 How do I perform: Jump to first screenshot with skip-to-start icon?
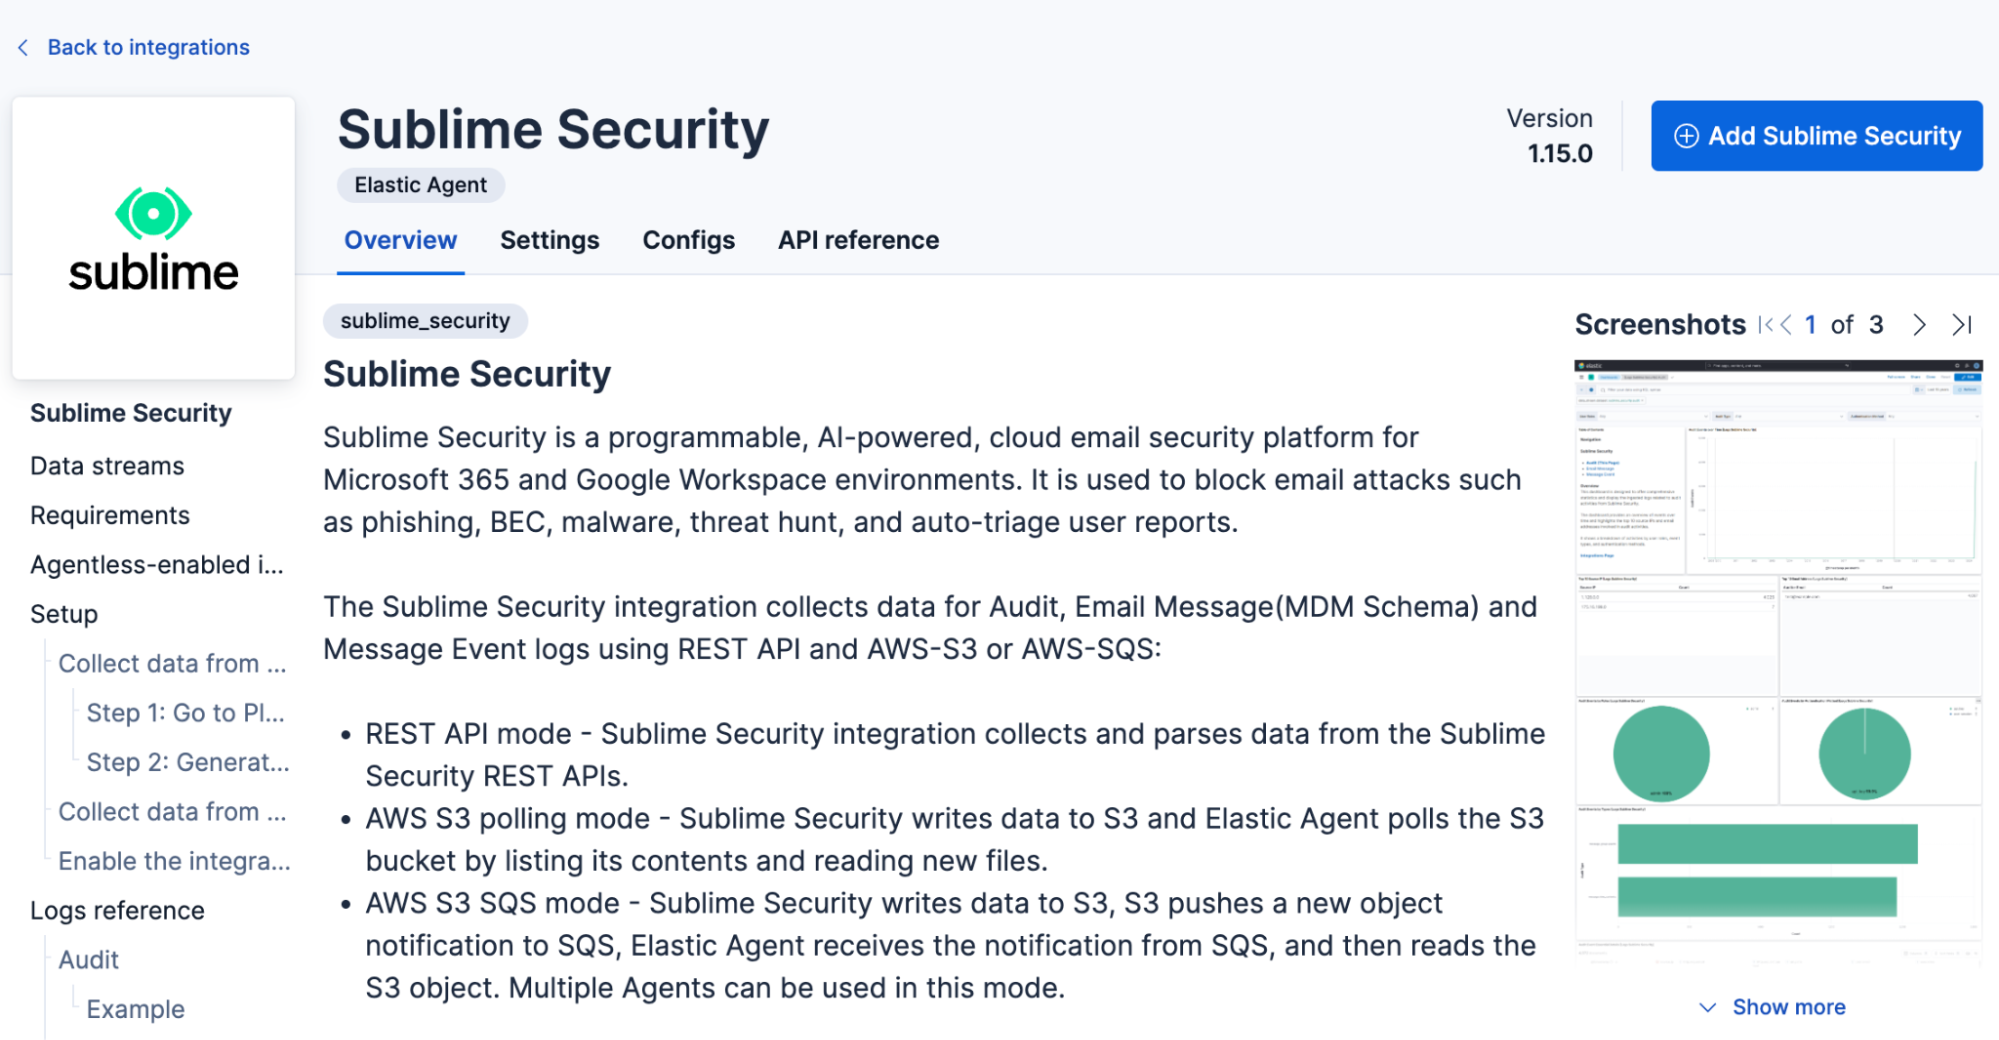pyautogui.click(x=1765, y=325)
